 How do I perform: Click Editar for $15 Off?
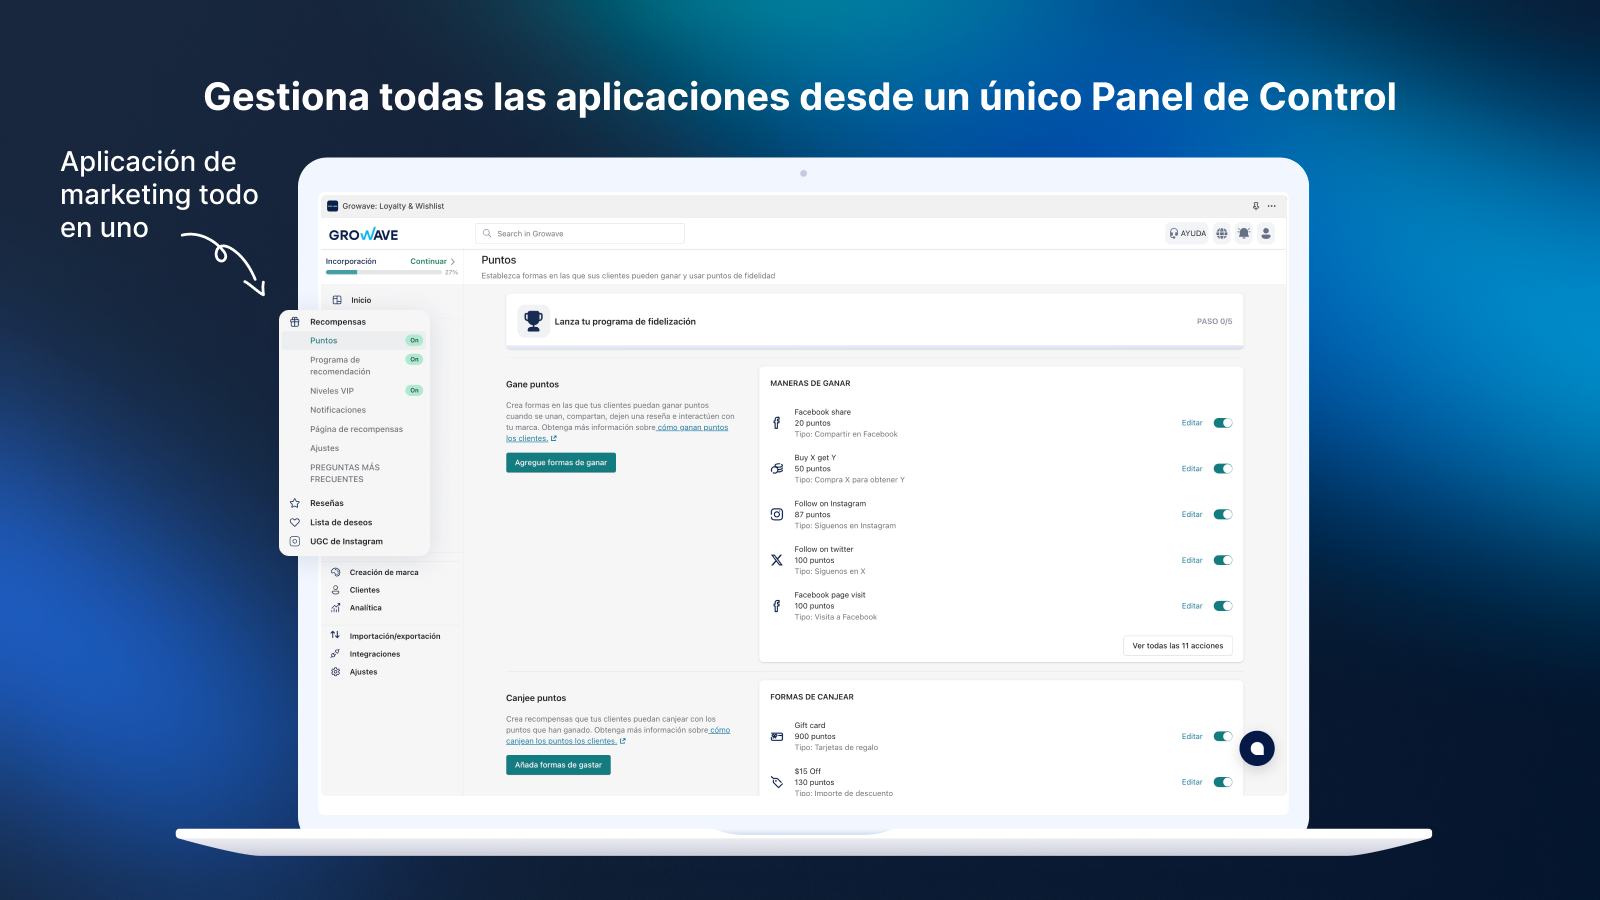[x=1192, y=782]
